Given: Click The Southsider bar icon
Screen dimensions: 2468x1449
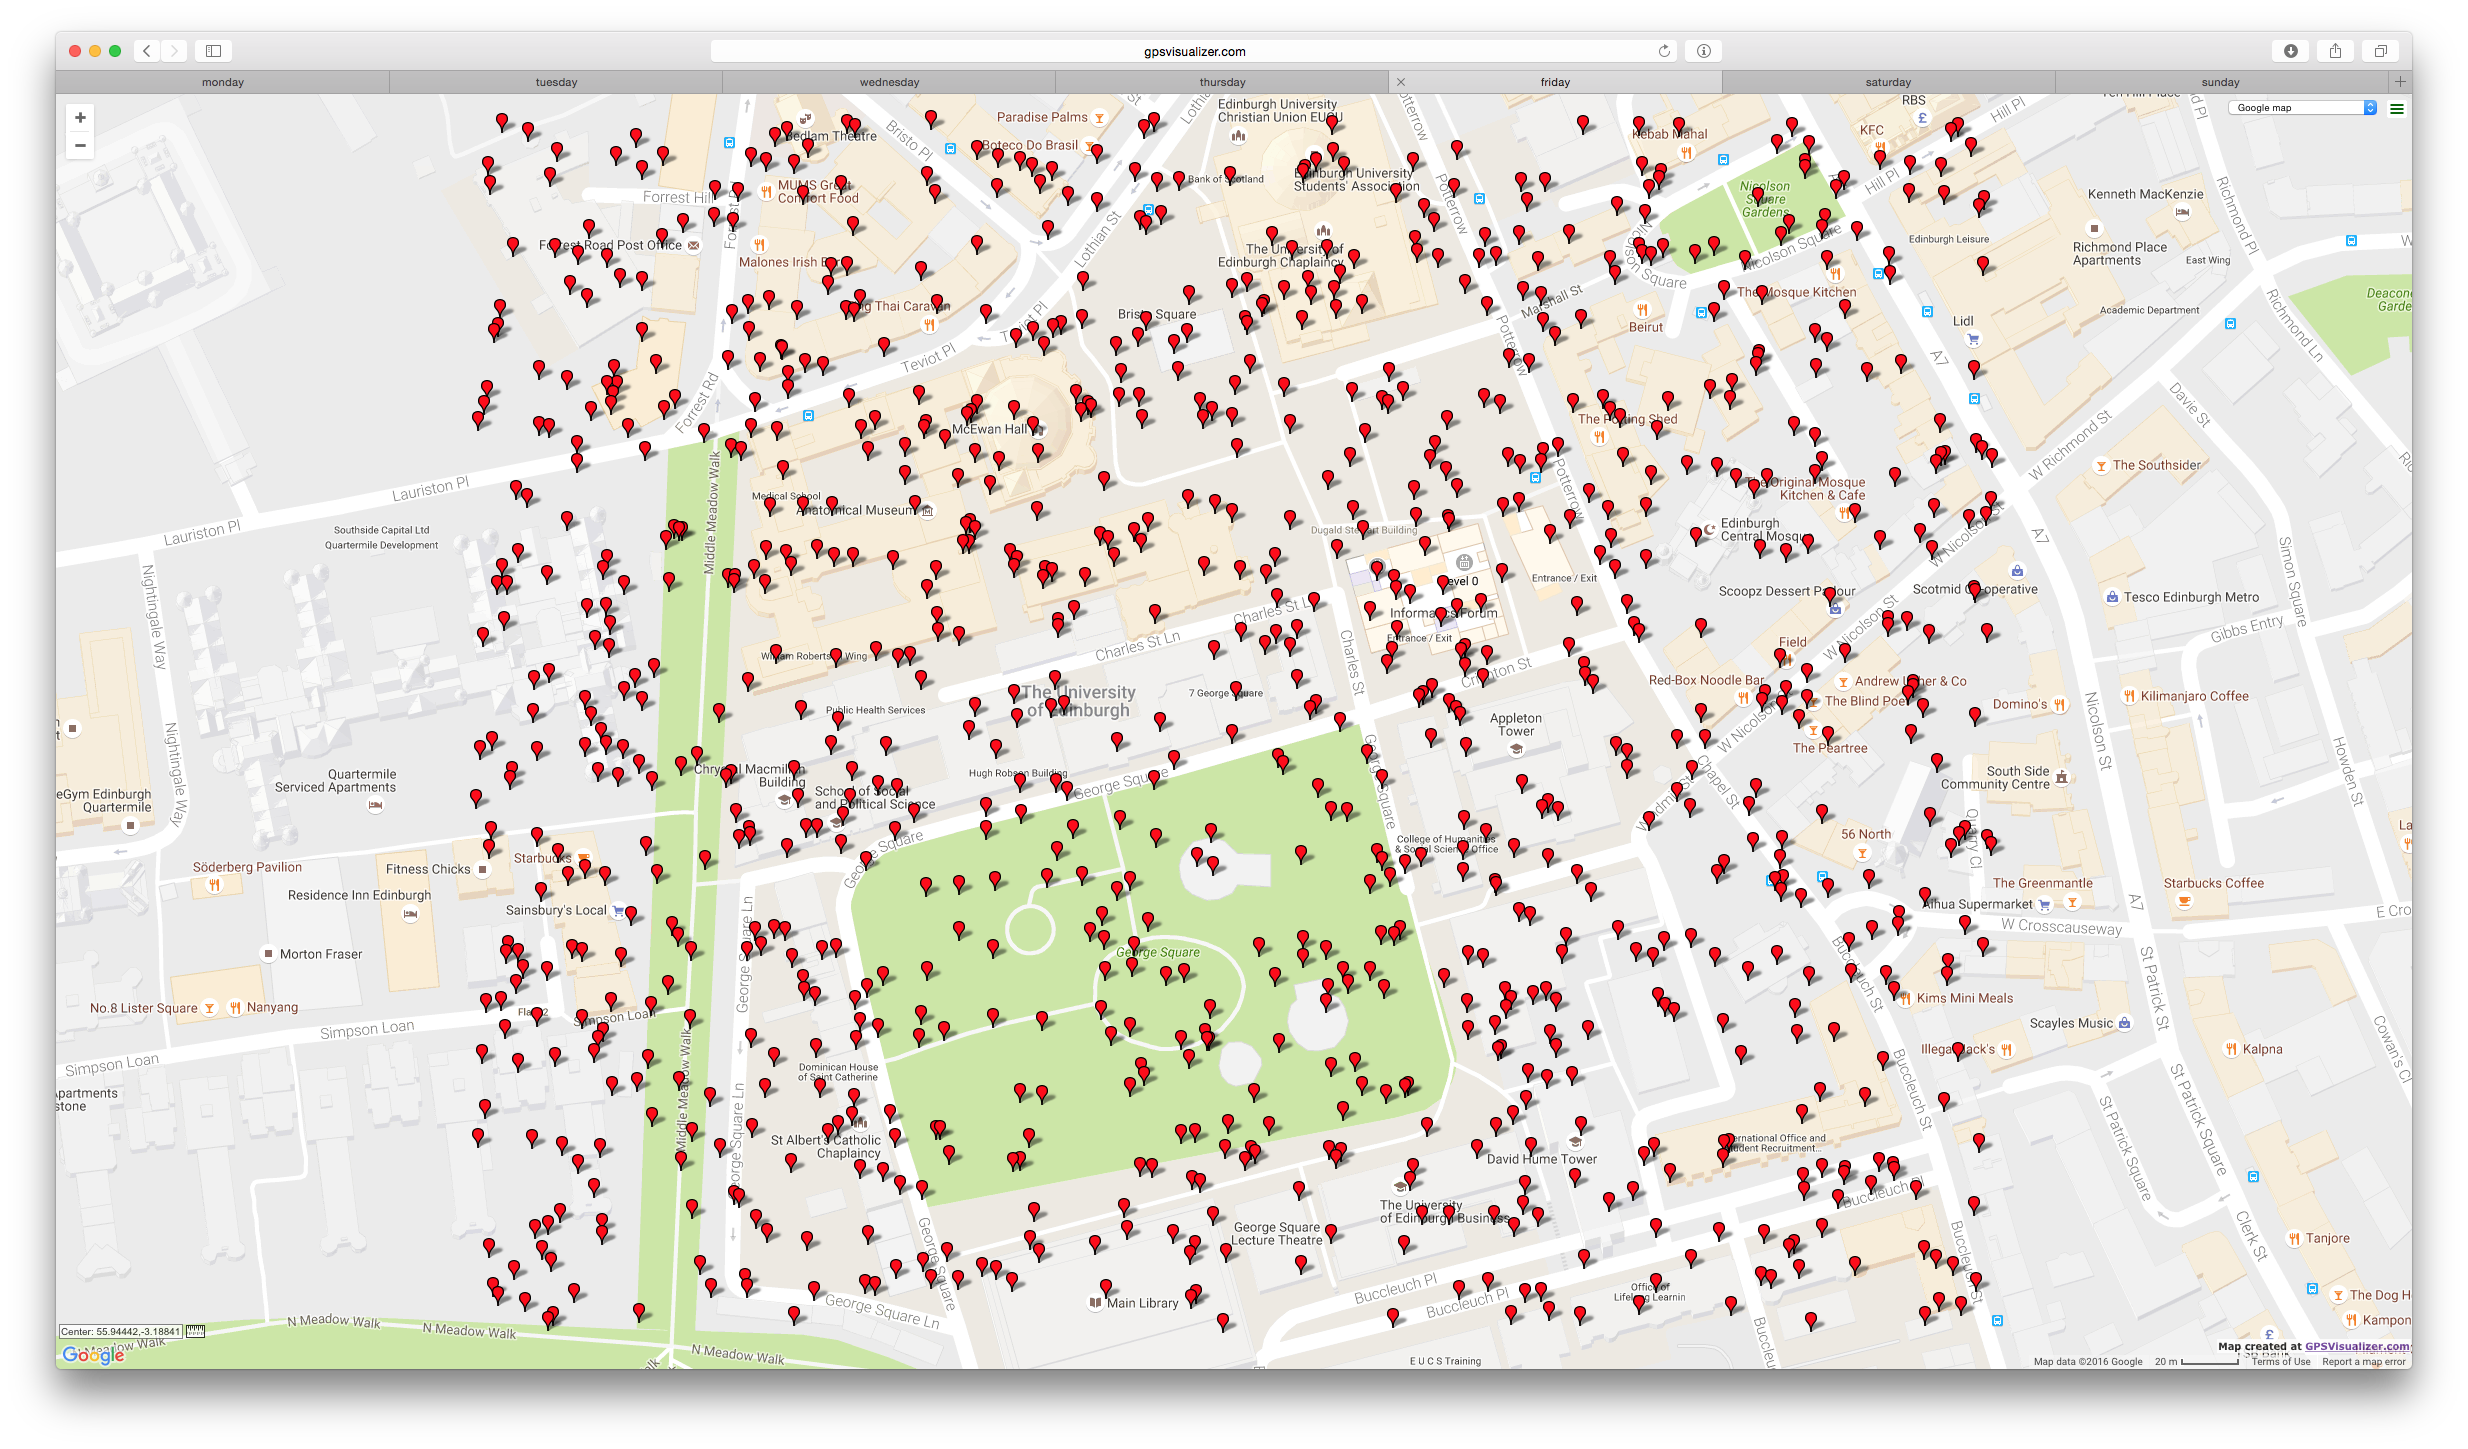Looking at the screenshot, I should (2101, 466).
